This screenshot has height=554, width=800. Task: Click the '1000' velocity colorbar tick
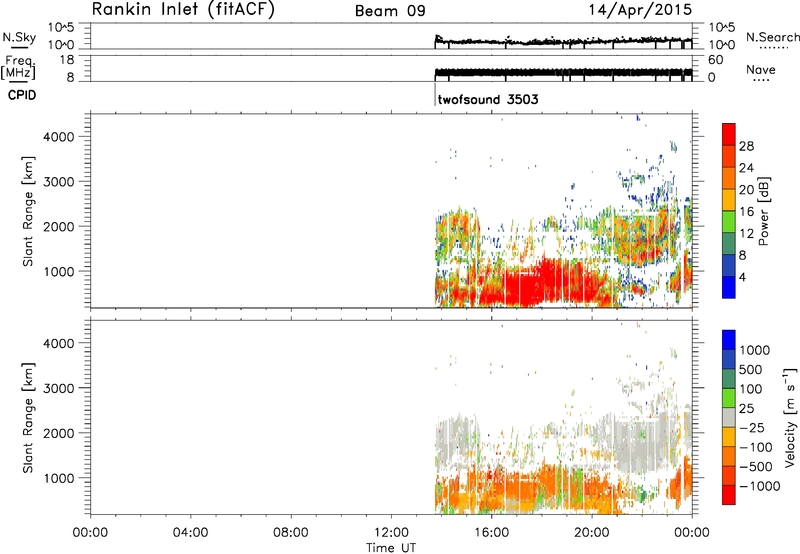[755, 350]
